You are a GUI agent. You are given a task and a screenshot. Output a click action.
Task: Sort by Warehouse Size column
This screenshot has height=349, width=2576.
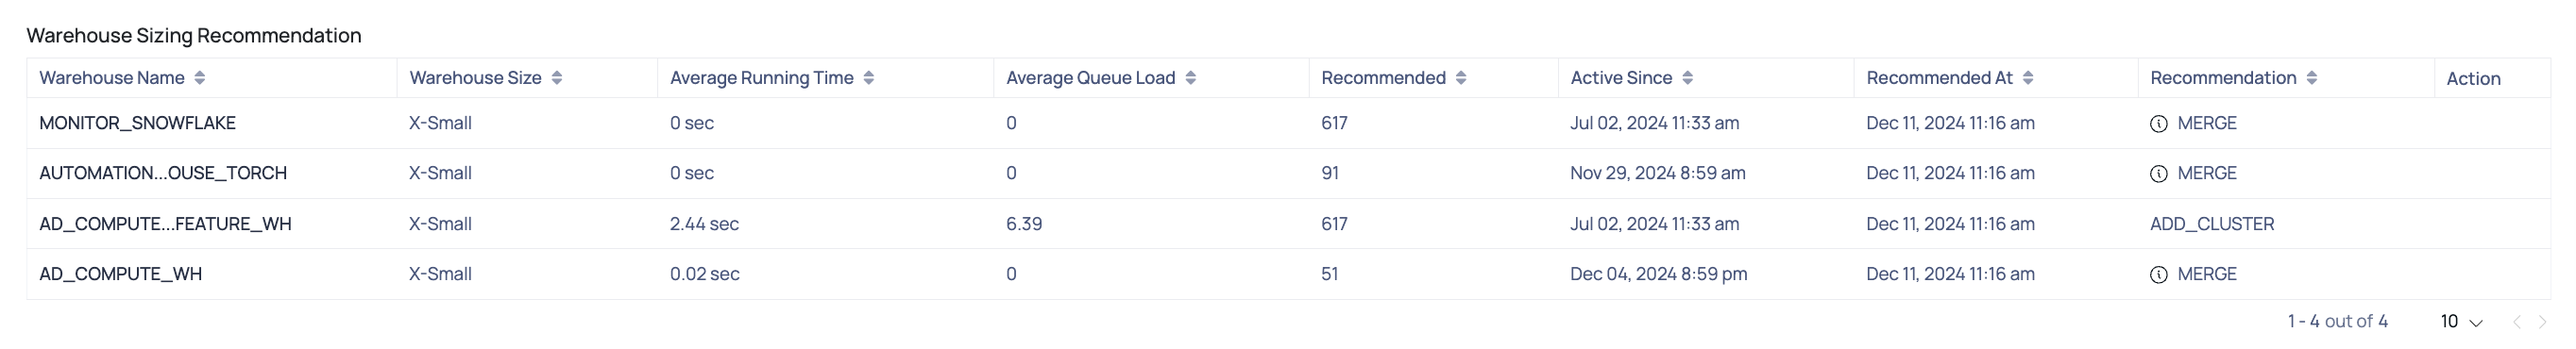557,78
